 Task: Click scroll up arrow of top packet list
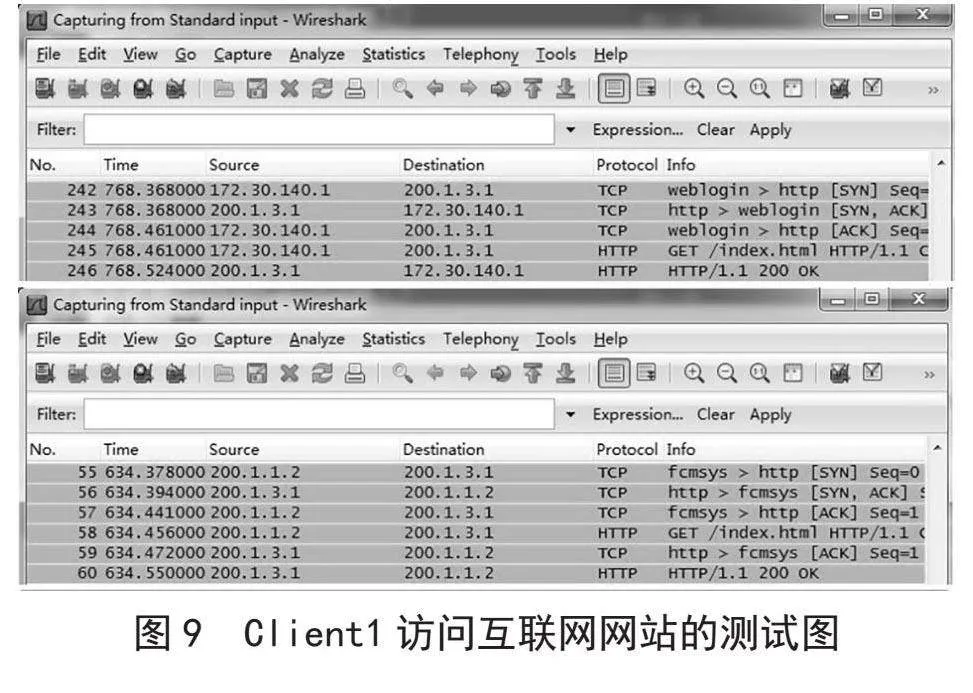(x=941, y=164)
